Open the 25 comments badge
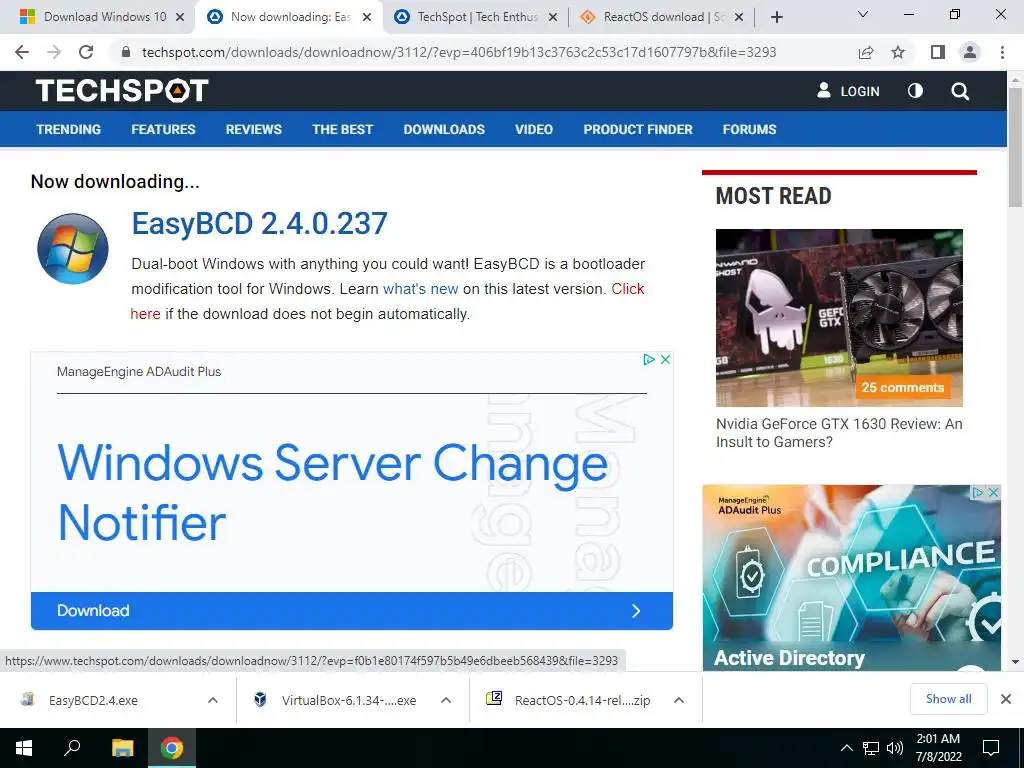Viewport: 1024px width, 768px height. (x=903, y=387)
